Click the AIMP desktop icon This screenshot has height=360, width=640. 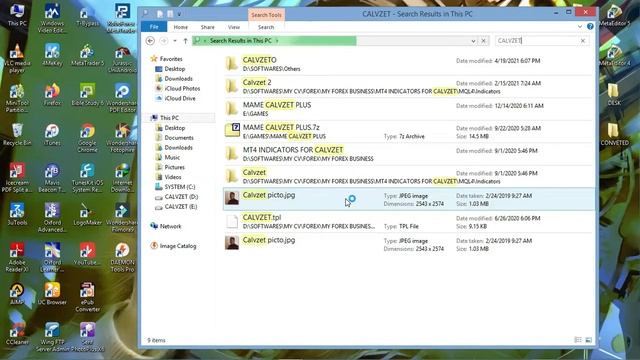17,294
